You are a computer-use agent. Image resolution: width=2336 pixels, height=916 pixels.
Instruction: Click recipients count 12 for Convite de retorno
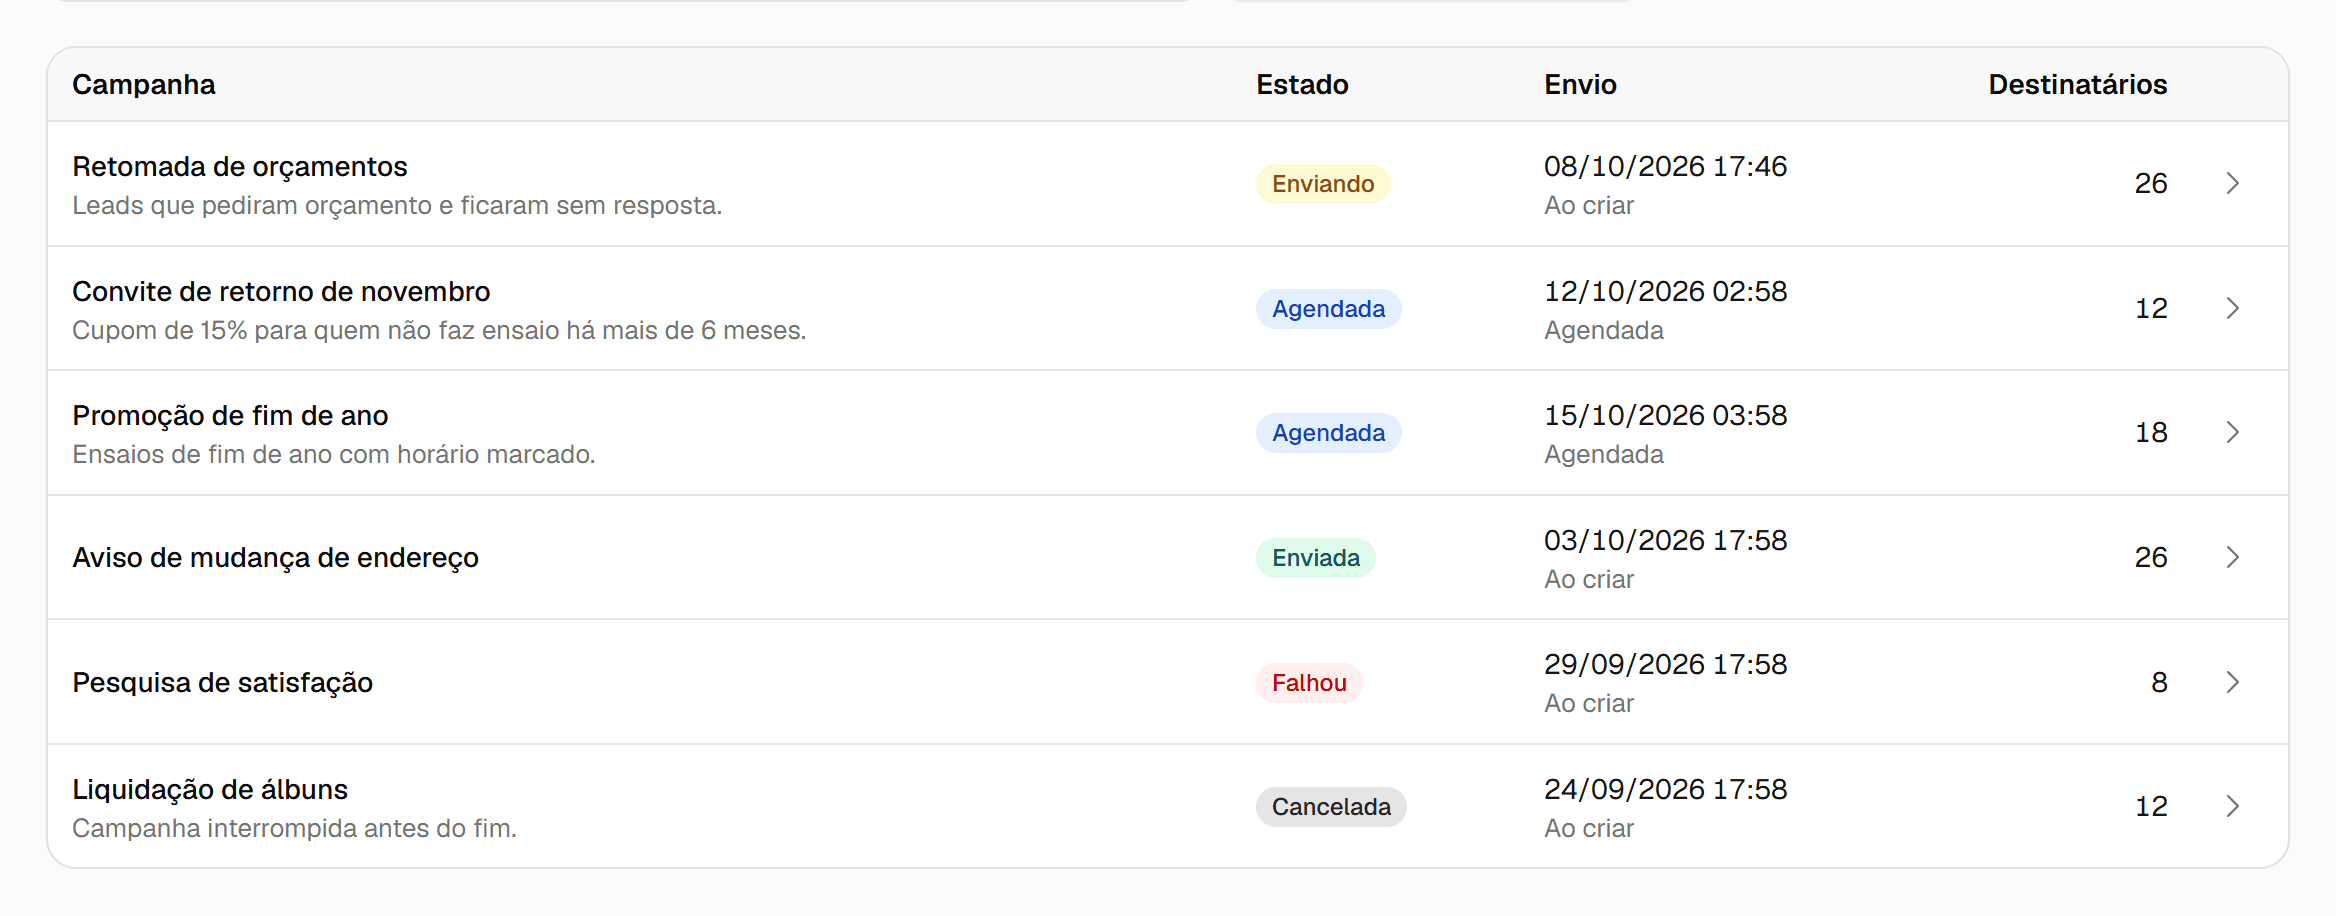pyautogui.click(x=2151, y=308)
